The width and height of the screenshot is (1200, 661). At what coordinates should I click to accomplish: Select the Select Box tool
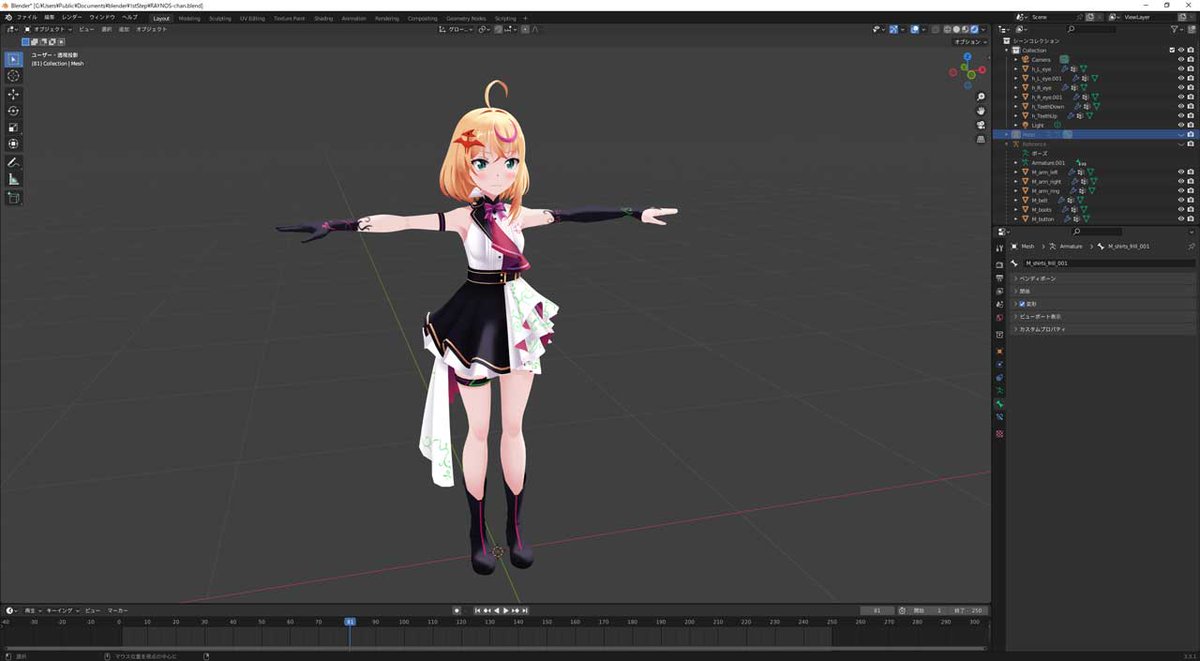pos(13,59)
